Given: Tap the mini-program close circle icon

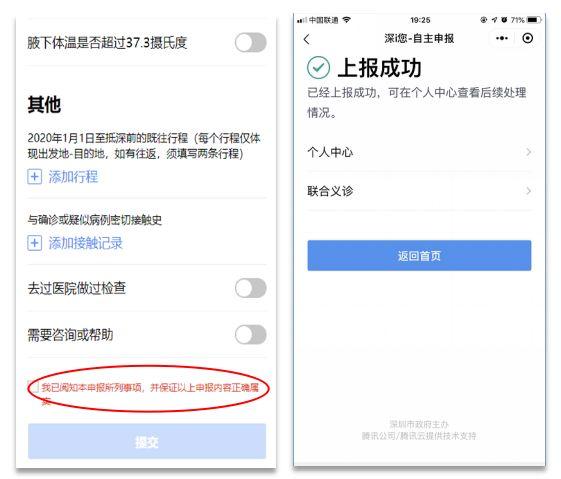Looking at the screenshot, I should (x=527, y=38).
